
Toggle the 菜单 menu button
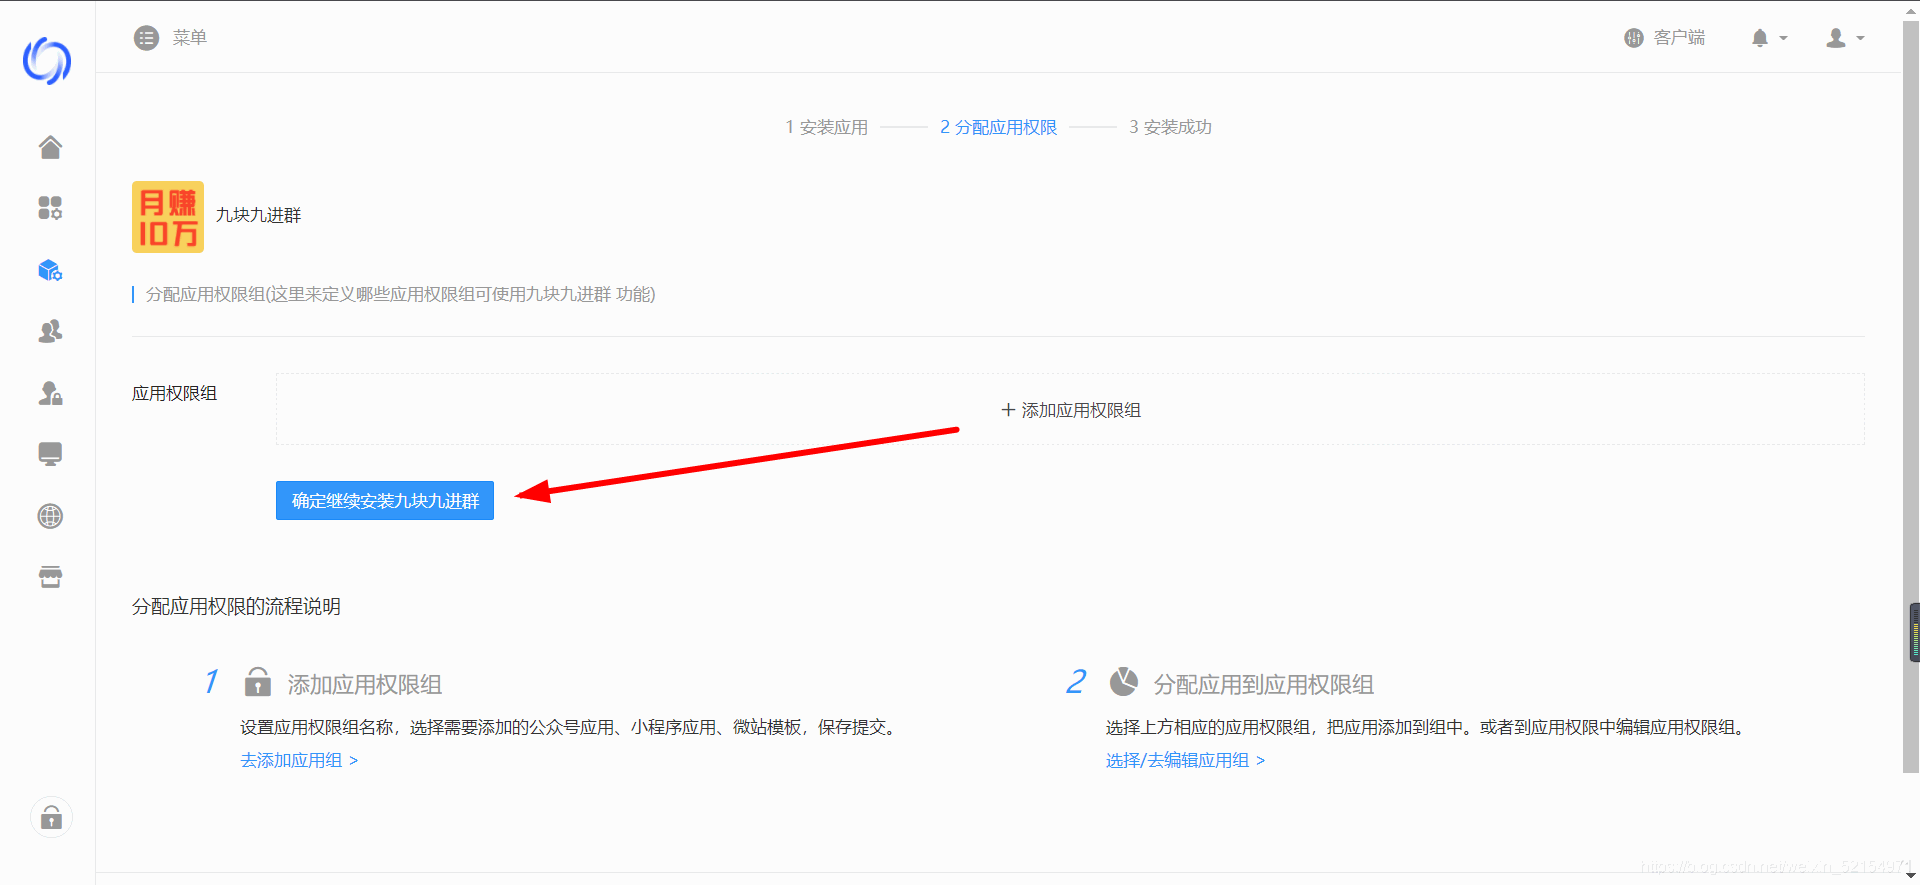coord(170,38)
